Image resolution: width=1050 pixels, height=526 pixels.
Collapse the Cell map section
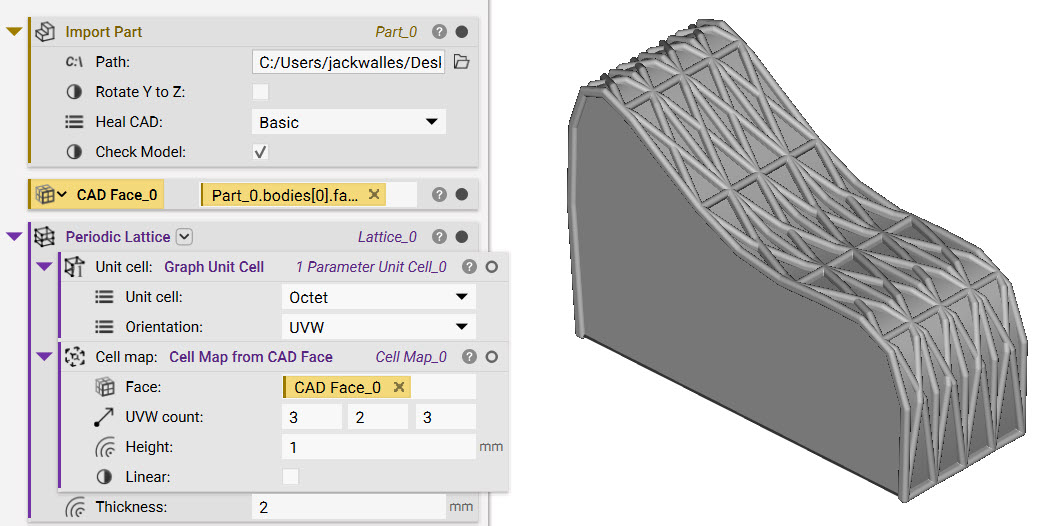pyautogui.click(x=44, y=356)
